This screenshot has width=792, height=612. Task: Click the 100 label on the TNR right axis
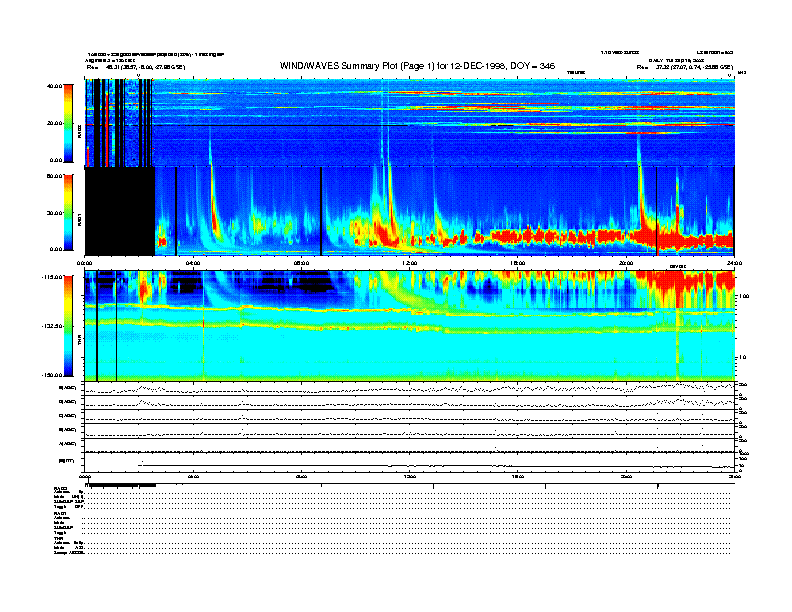tap(743, 296)
